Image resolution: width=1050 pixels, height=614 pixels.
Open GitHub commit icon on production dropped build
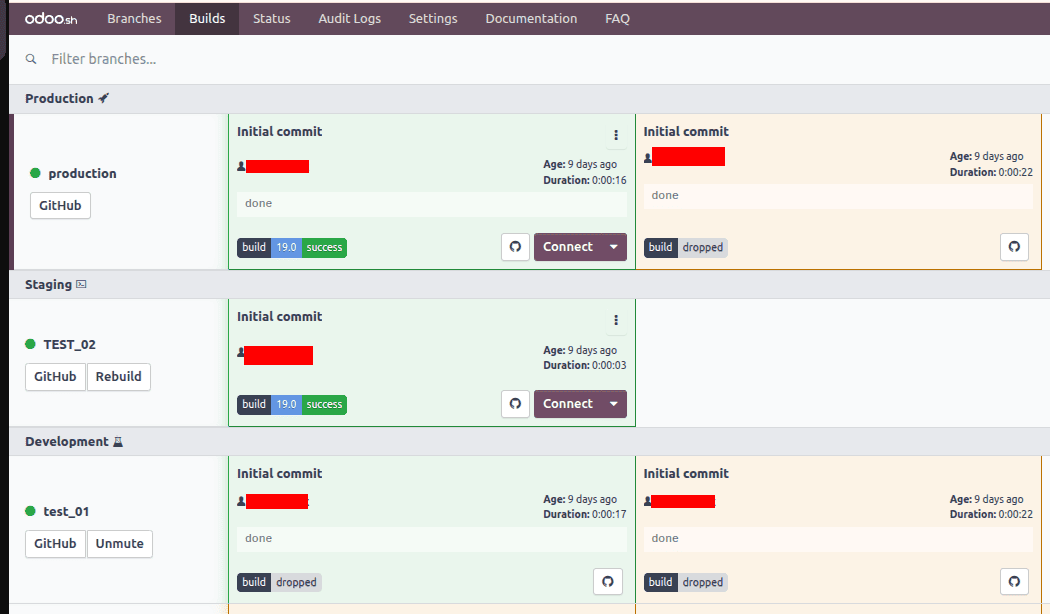(1015, 247)
